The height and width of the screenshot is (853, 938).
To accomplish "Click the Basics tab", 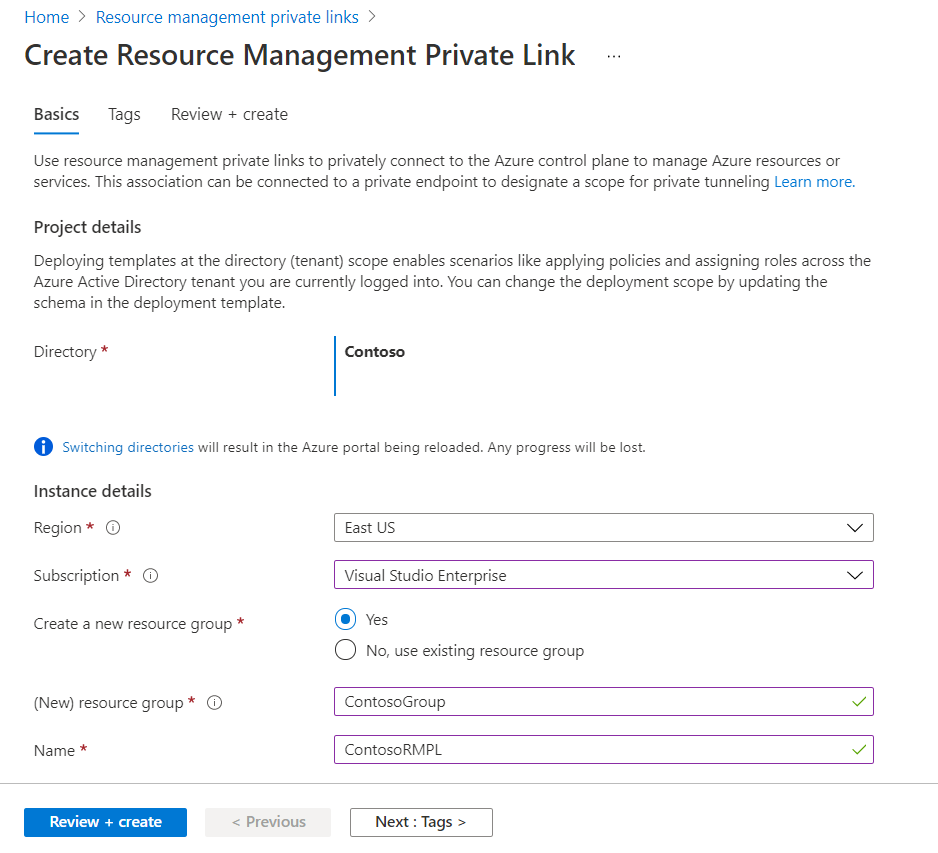I will (x=56, y=114).
